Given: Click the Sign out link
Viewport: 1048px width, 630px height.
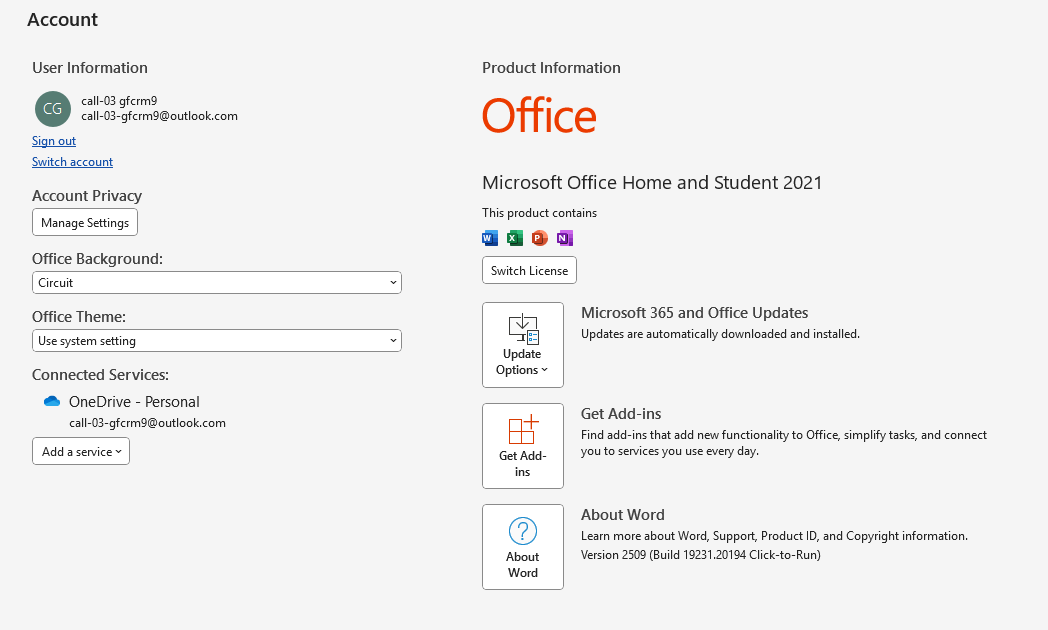Looking at the screenshot, I should tap(54, 141).
